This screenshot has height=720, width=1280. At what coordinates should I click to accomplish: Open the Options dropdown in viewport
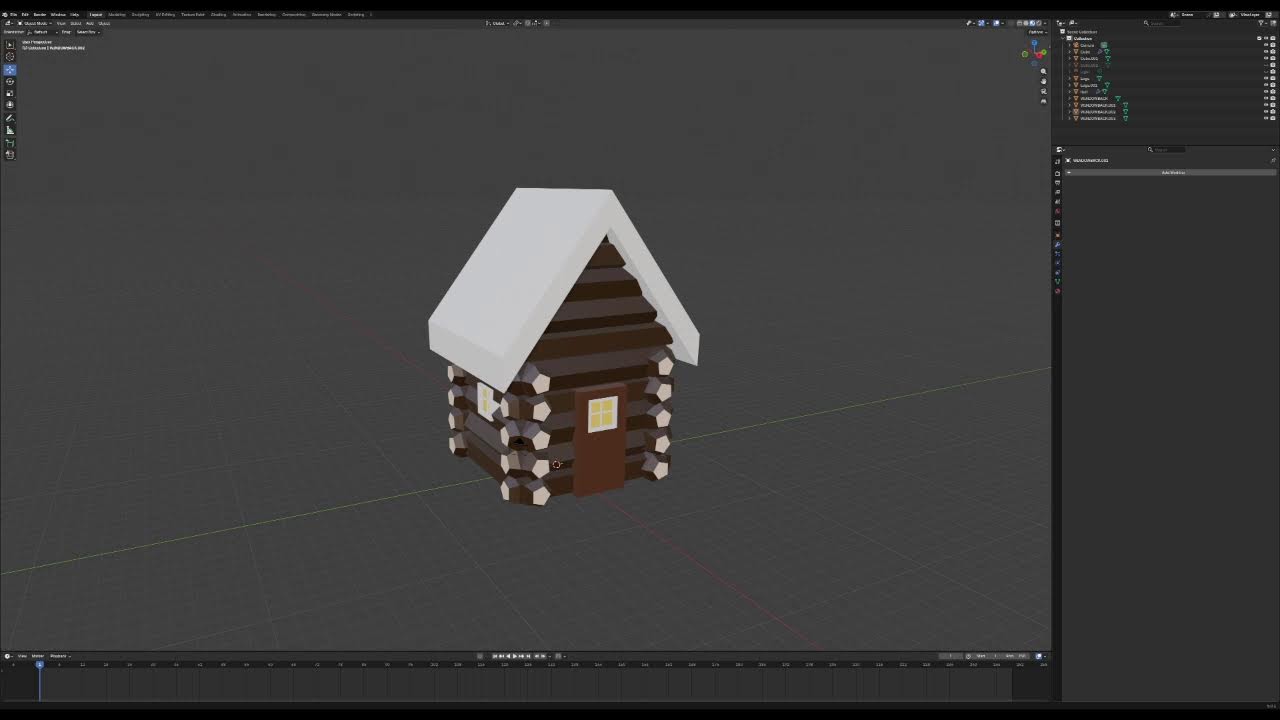click(1038, 32)
